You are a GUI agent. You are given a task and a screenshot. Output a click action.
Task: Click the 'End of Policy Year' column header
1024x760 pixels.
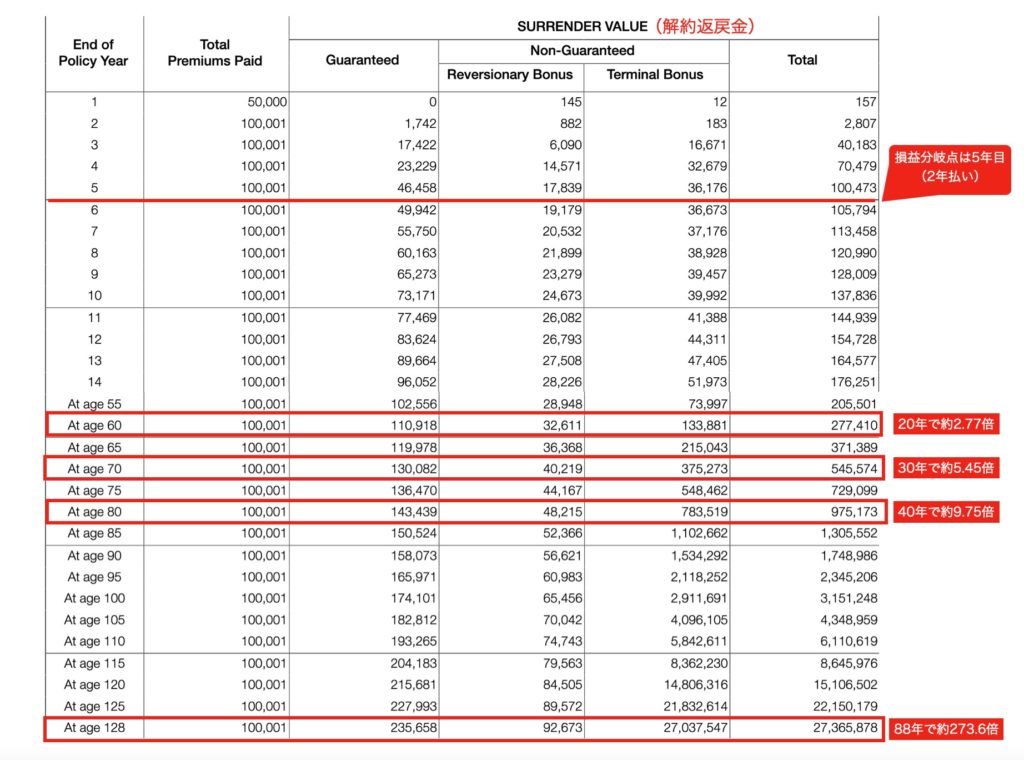93,52
